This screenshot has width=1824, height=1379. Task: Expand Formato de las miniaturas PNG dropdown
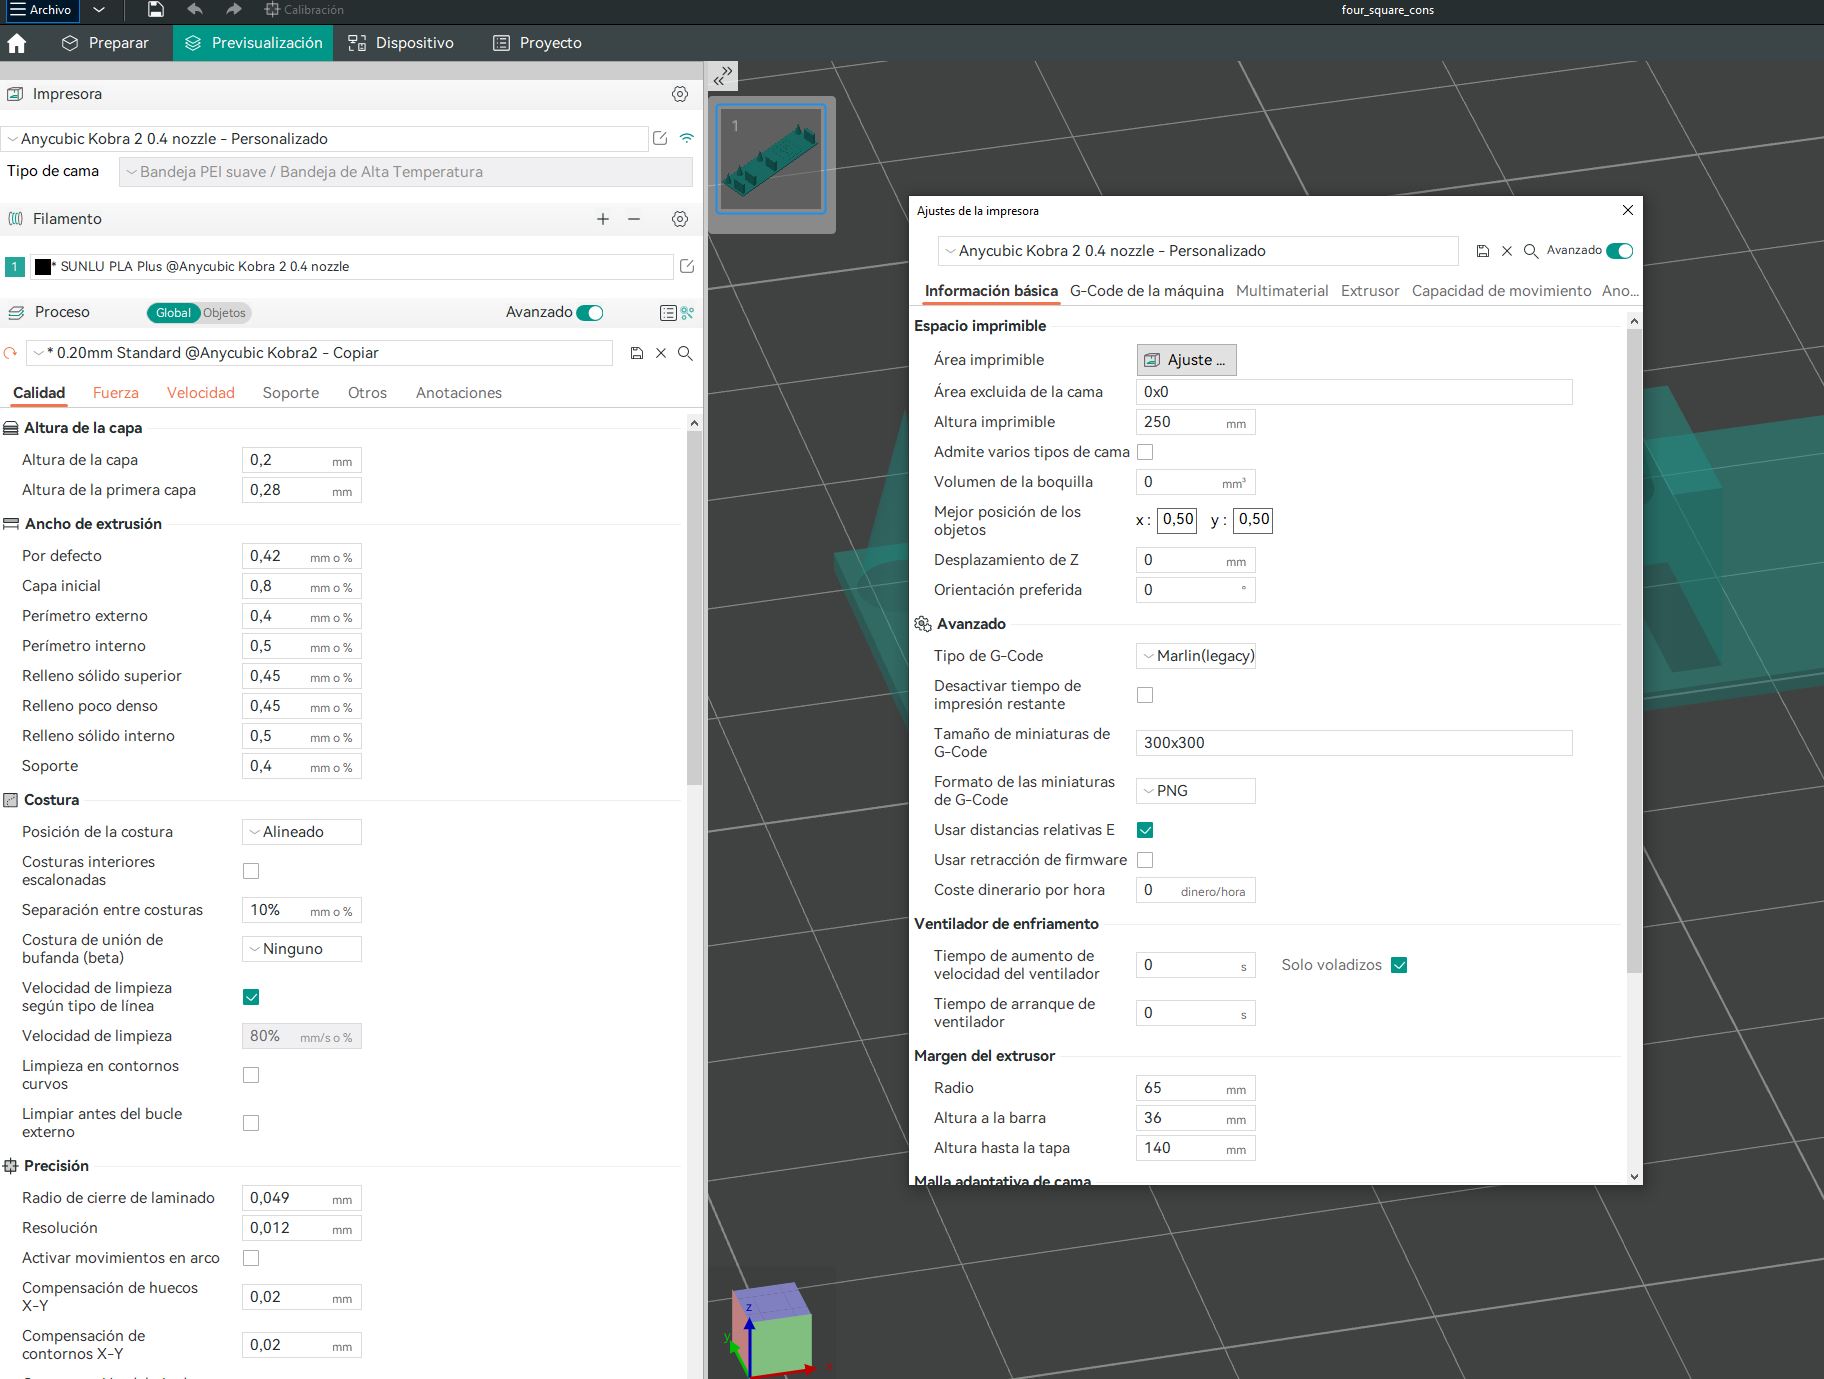point(1196,791)
